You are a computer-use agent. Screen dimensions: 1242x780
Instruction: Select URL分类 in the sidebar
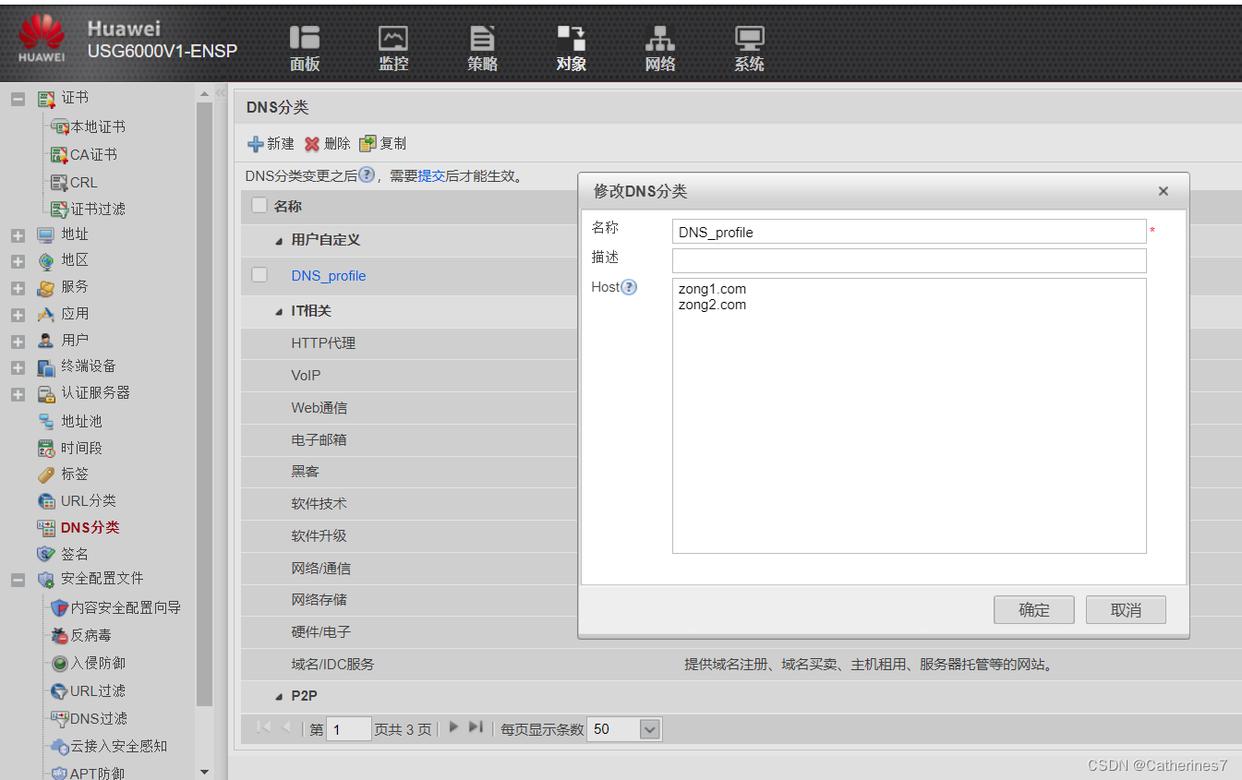[87, 501]
